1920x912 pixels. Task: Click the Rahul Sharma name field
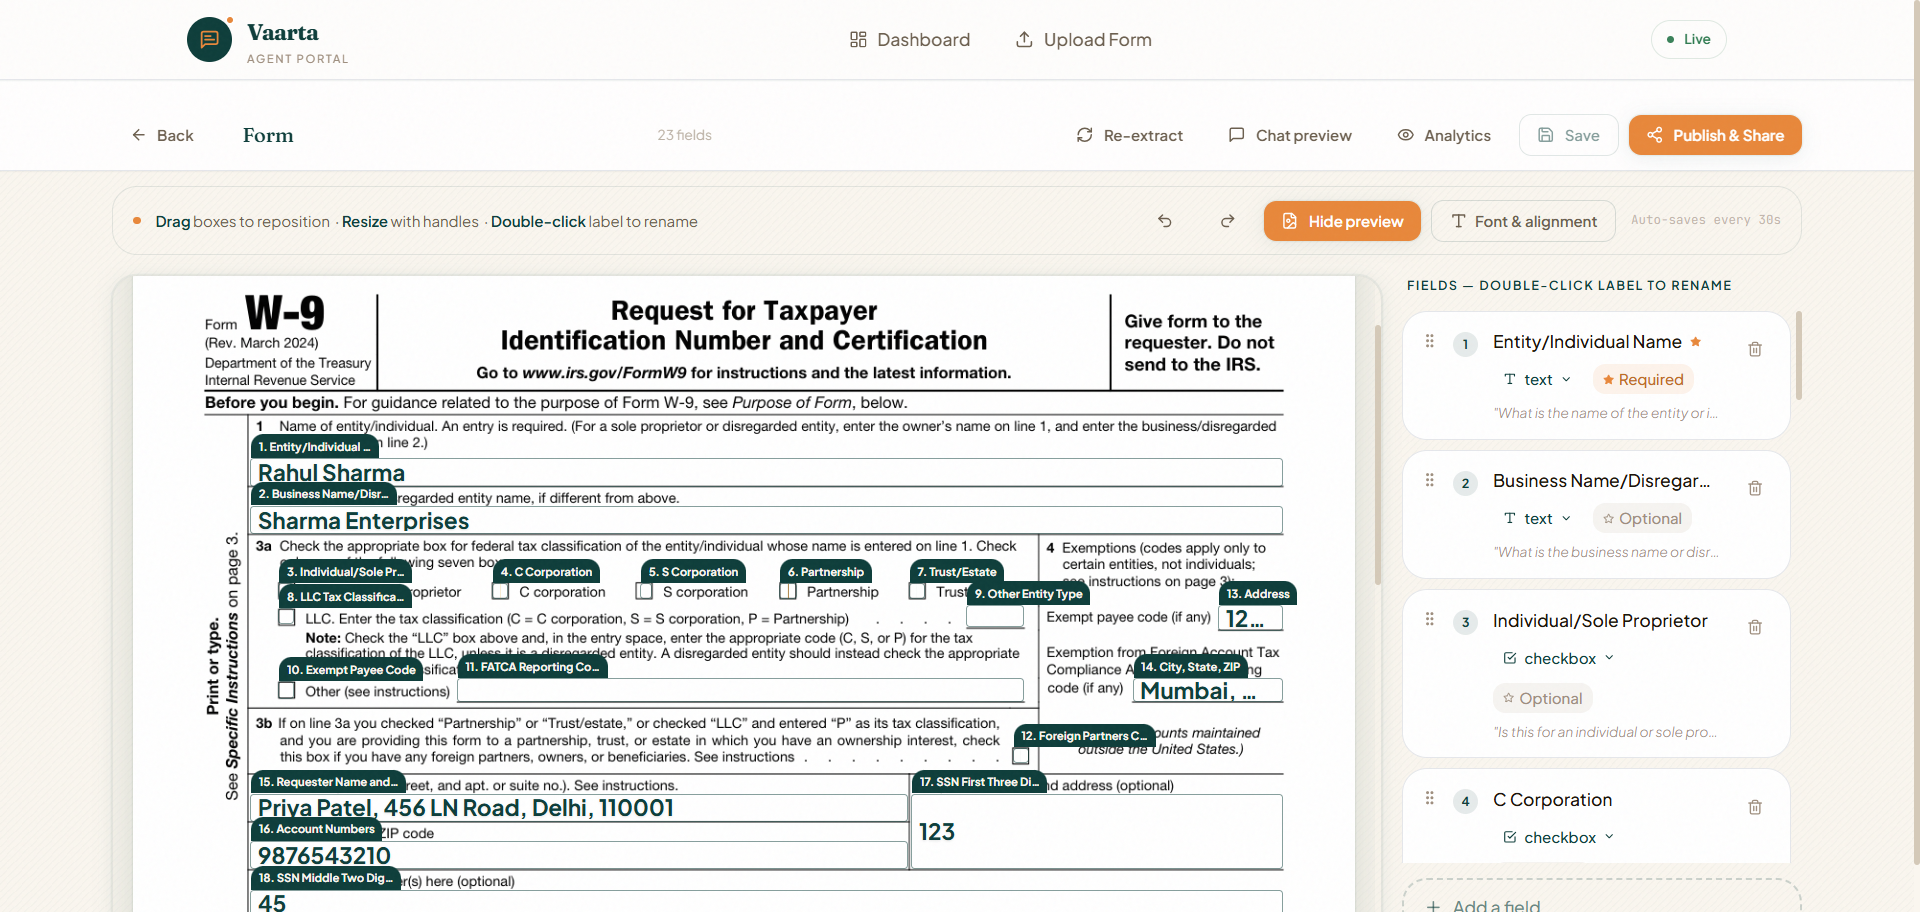pyautogui.click(x=766, y=473)
